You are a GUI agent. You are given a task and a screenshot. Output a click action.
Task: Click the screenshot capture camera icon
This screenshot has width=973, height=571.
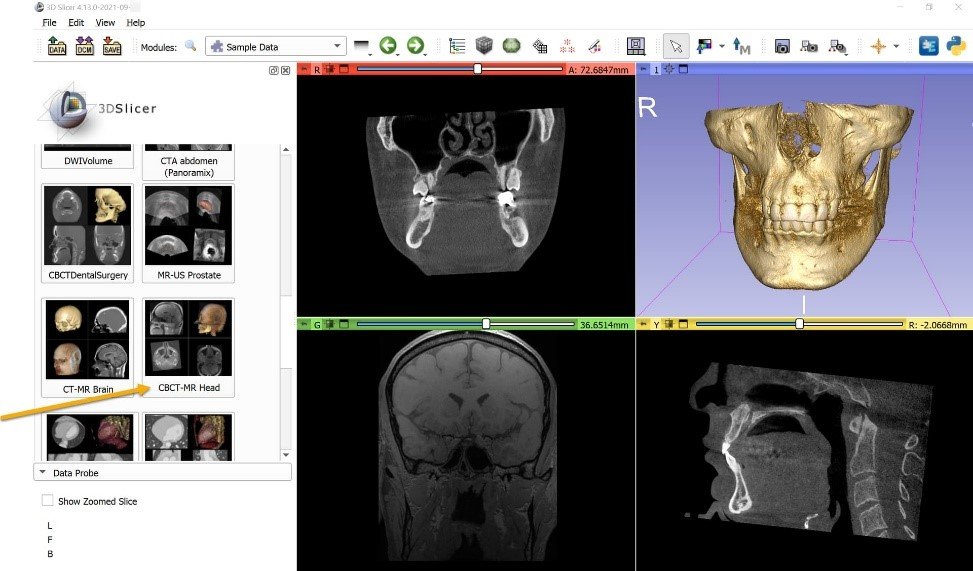coord(782,46)
